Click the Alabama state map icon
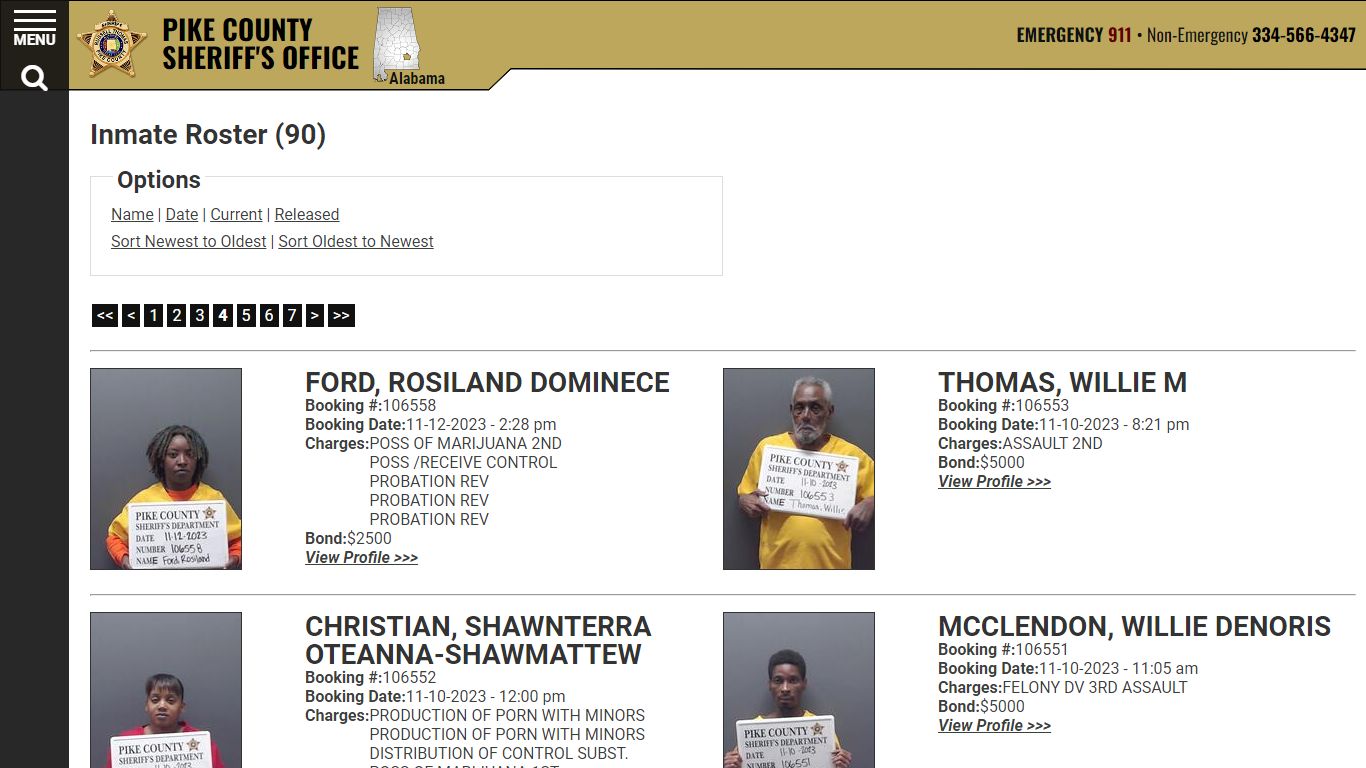The image size is (1366, 768). pos(399,46)
